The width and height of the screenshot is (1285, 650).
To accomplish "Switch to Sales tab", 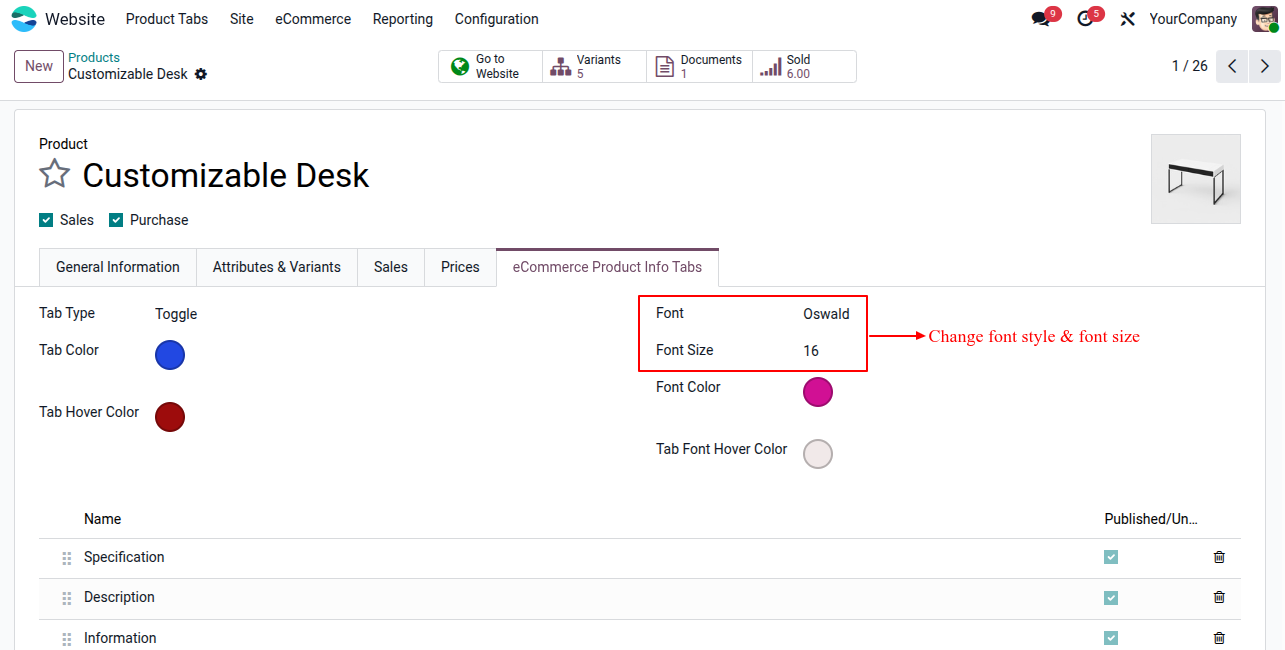I will pos(391,267).
